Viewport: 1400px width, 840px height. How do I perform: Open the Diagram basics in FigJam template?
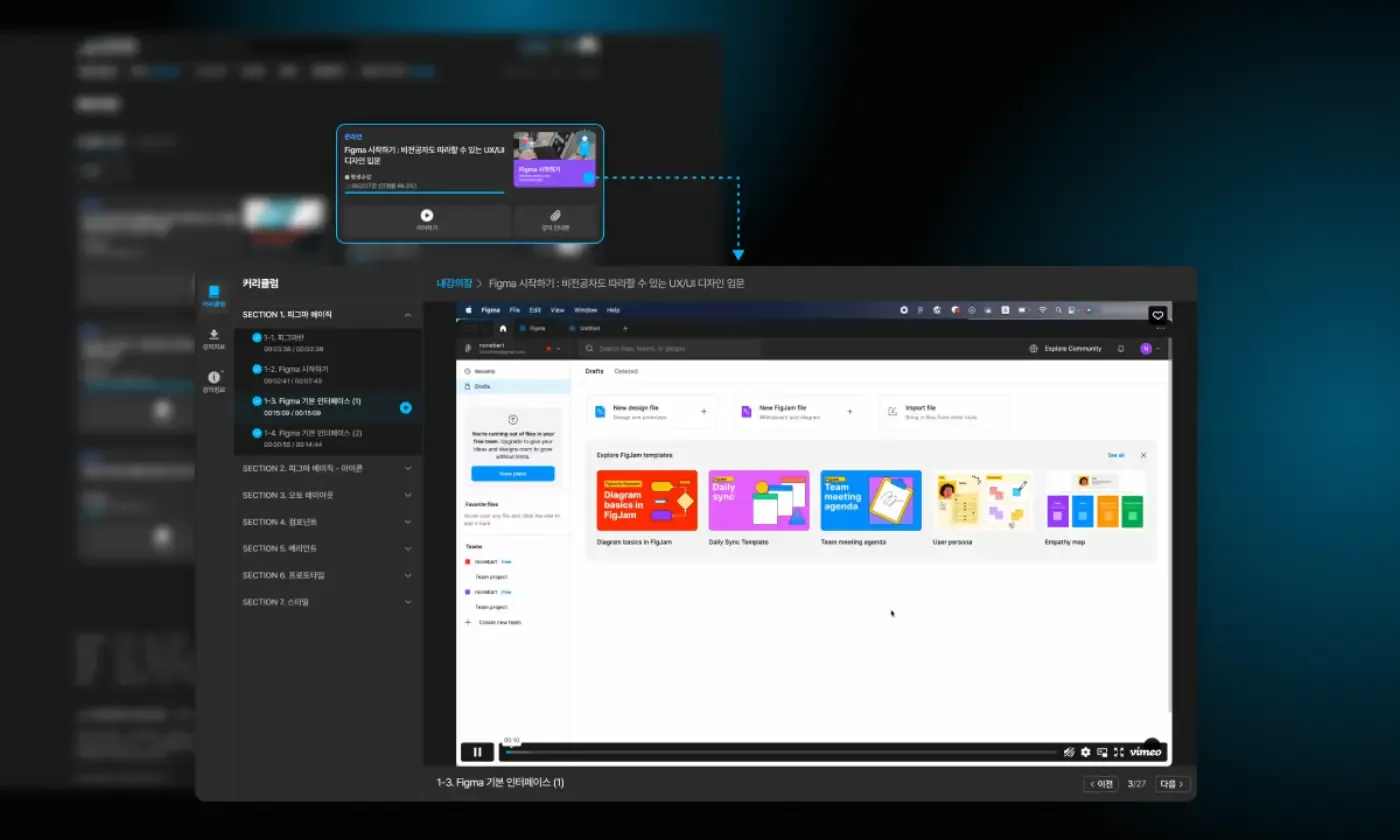(647, 500)
